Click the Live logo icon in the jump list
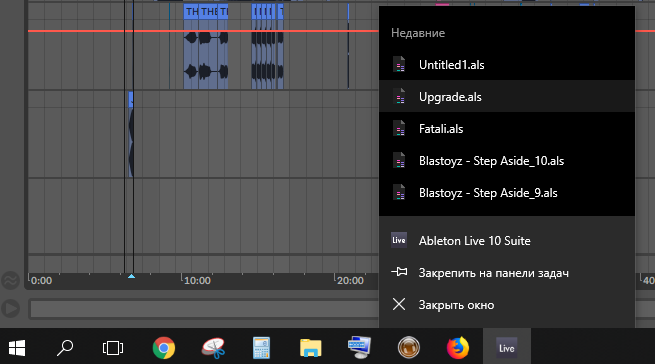655x364 pixels. tap(399, 240)
